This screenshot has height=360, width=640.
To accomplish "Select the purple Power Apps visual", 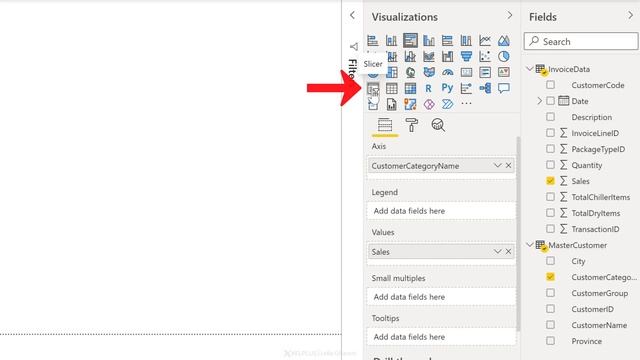I will click(x=429, y=104).
